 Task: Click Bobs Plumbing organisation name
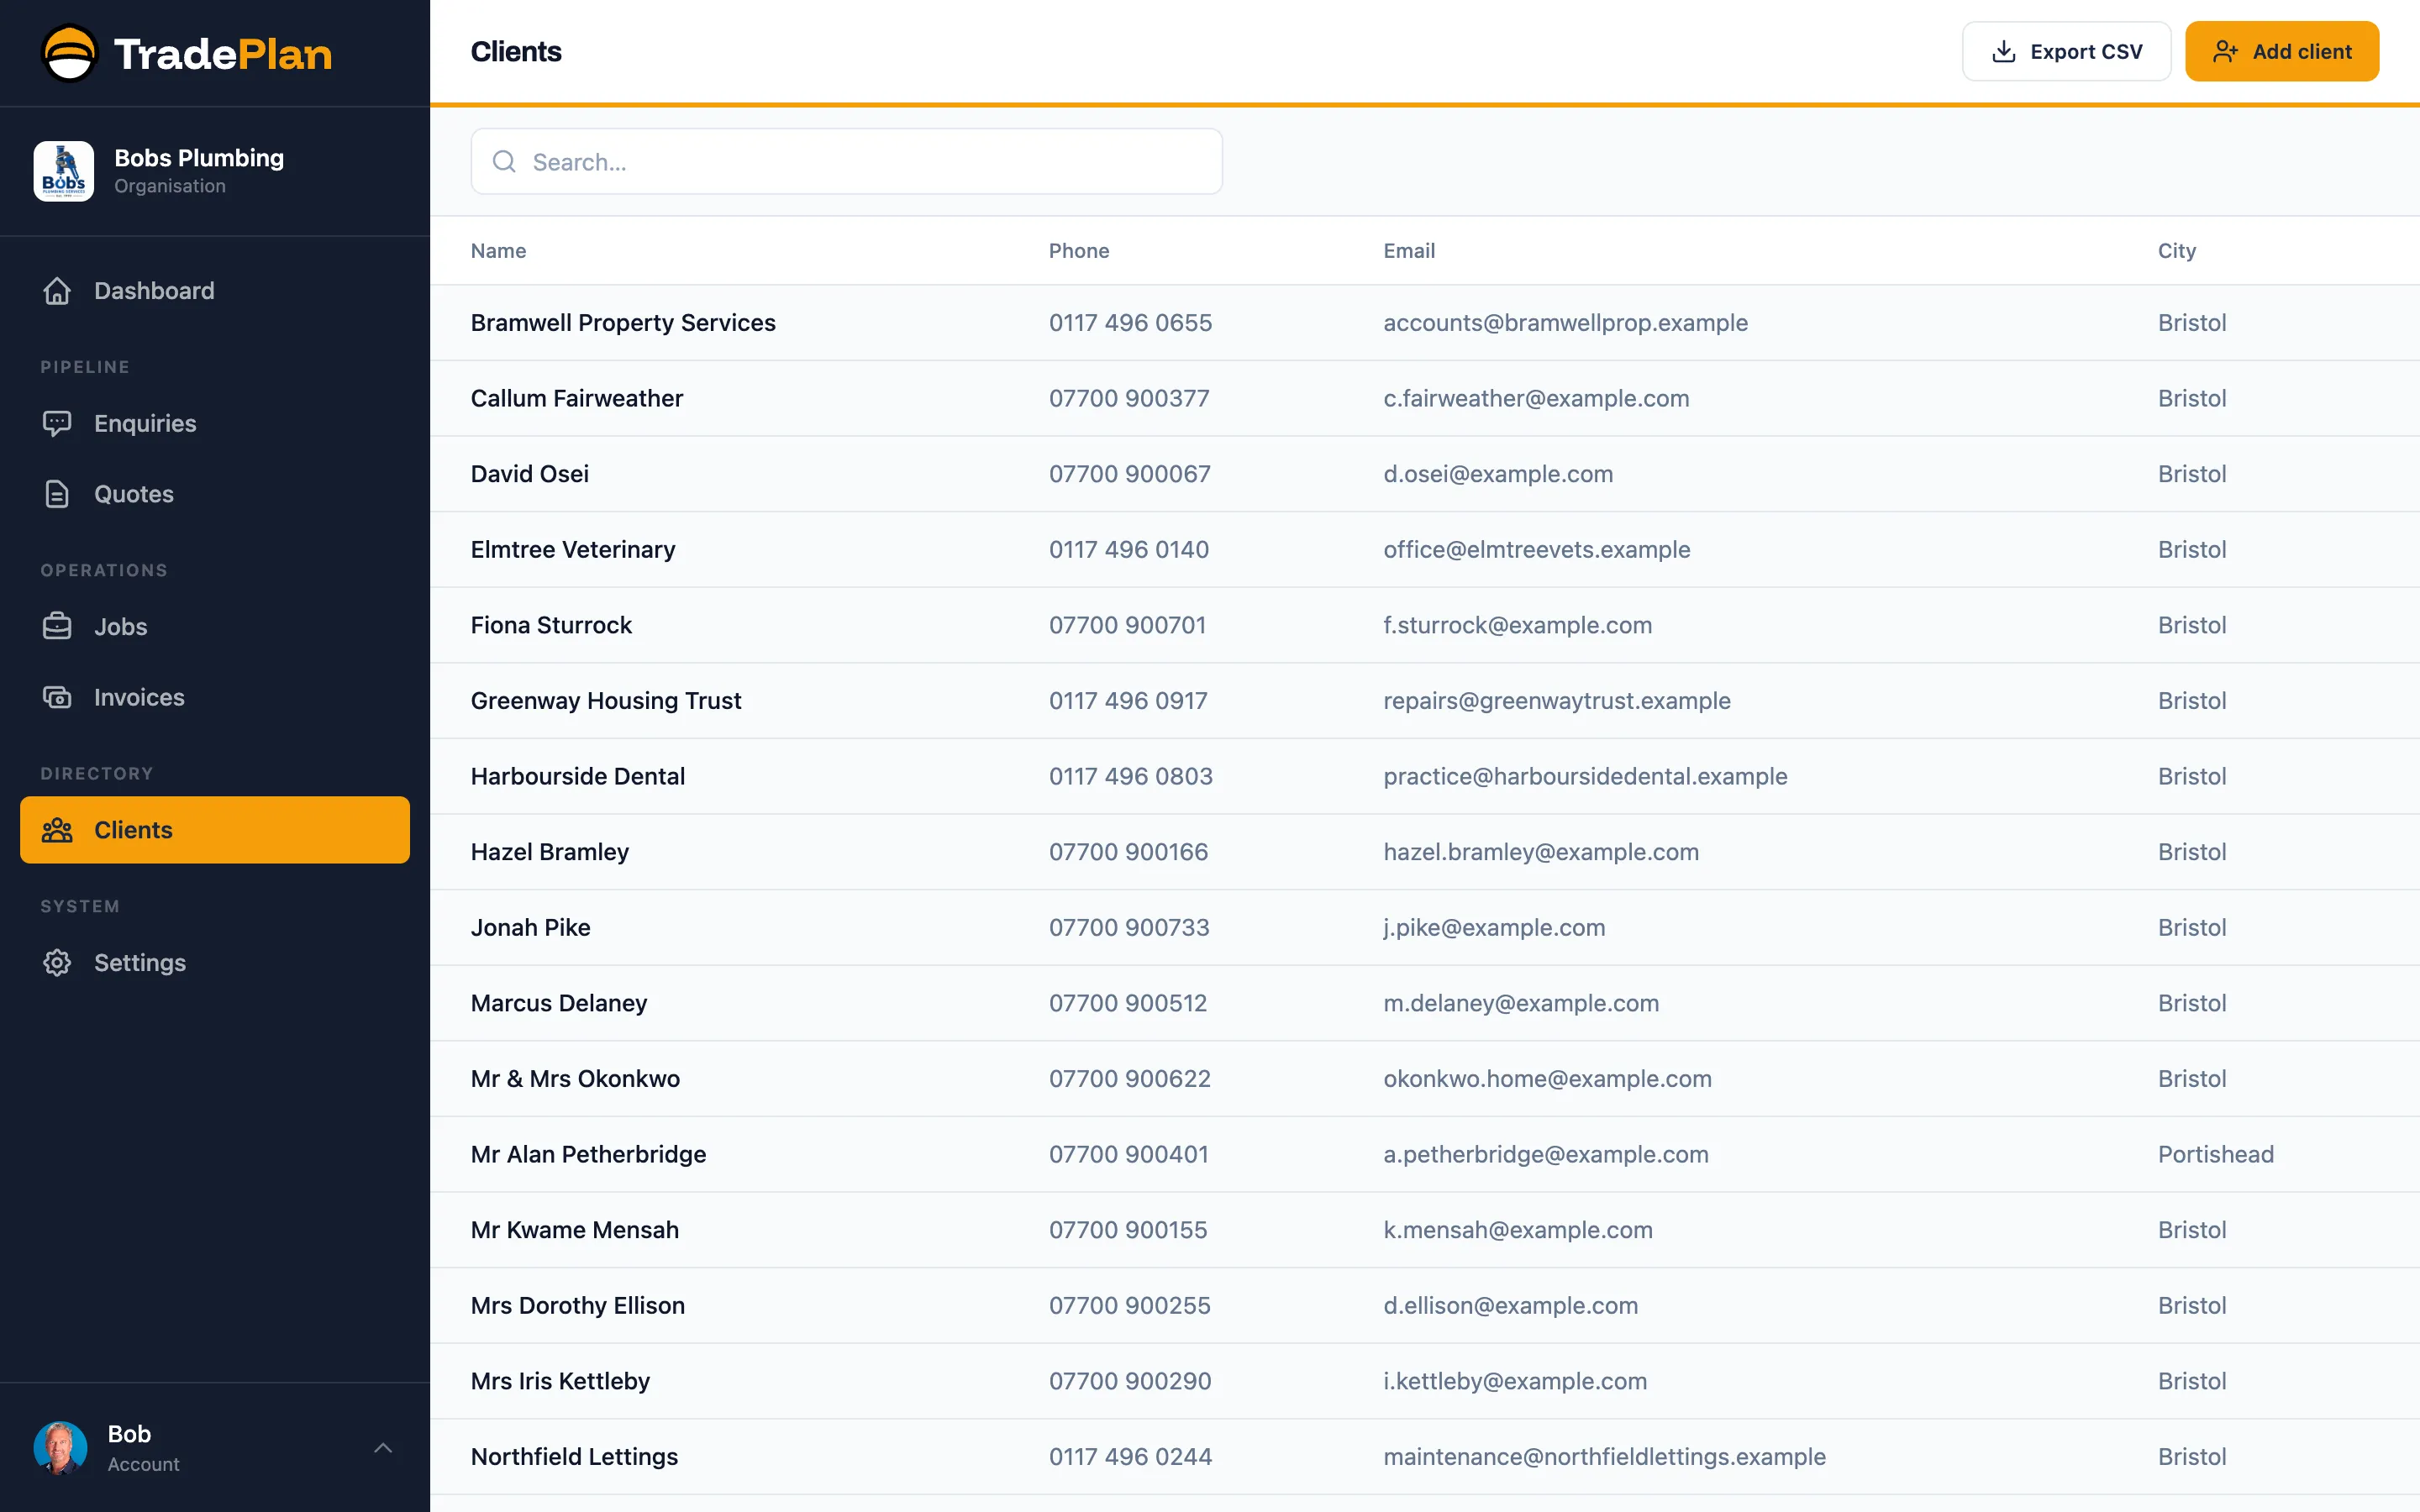pos(199,158)
